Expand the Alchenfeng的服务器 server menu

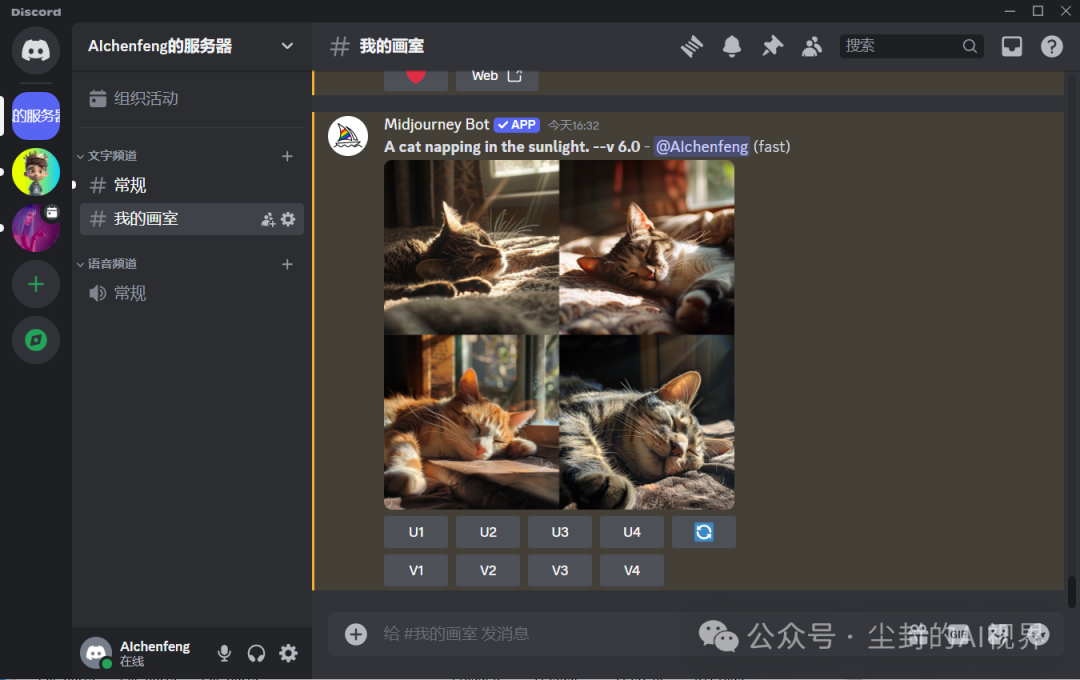[191, 46]
